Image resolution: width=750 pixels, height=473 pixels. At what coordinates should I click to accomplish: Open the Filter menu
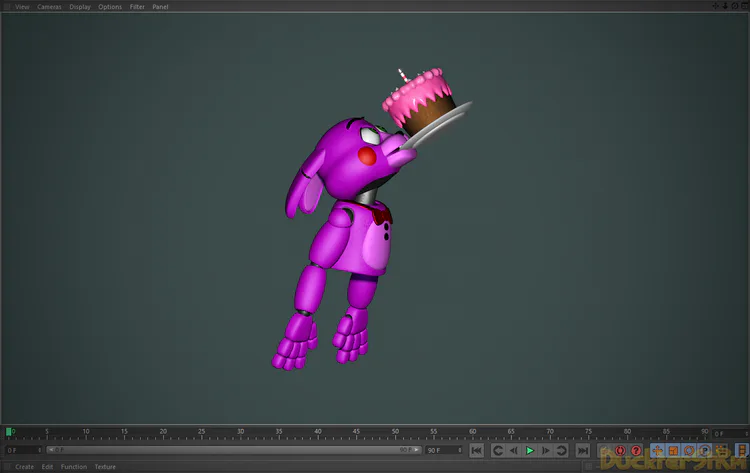pyautogui.click(x=137, y=7)
